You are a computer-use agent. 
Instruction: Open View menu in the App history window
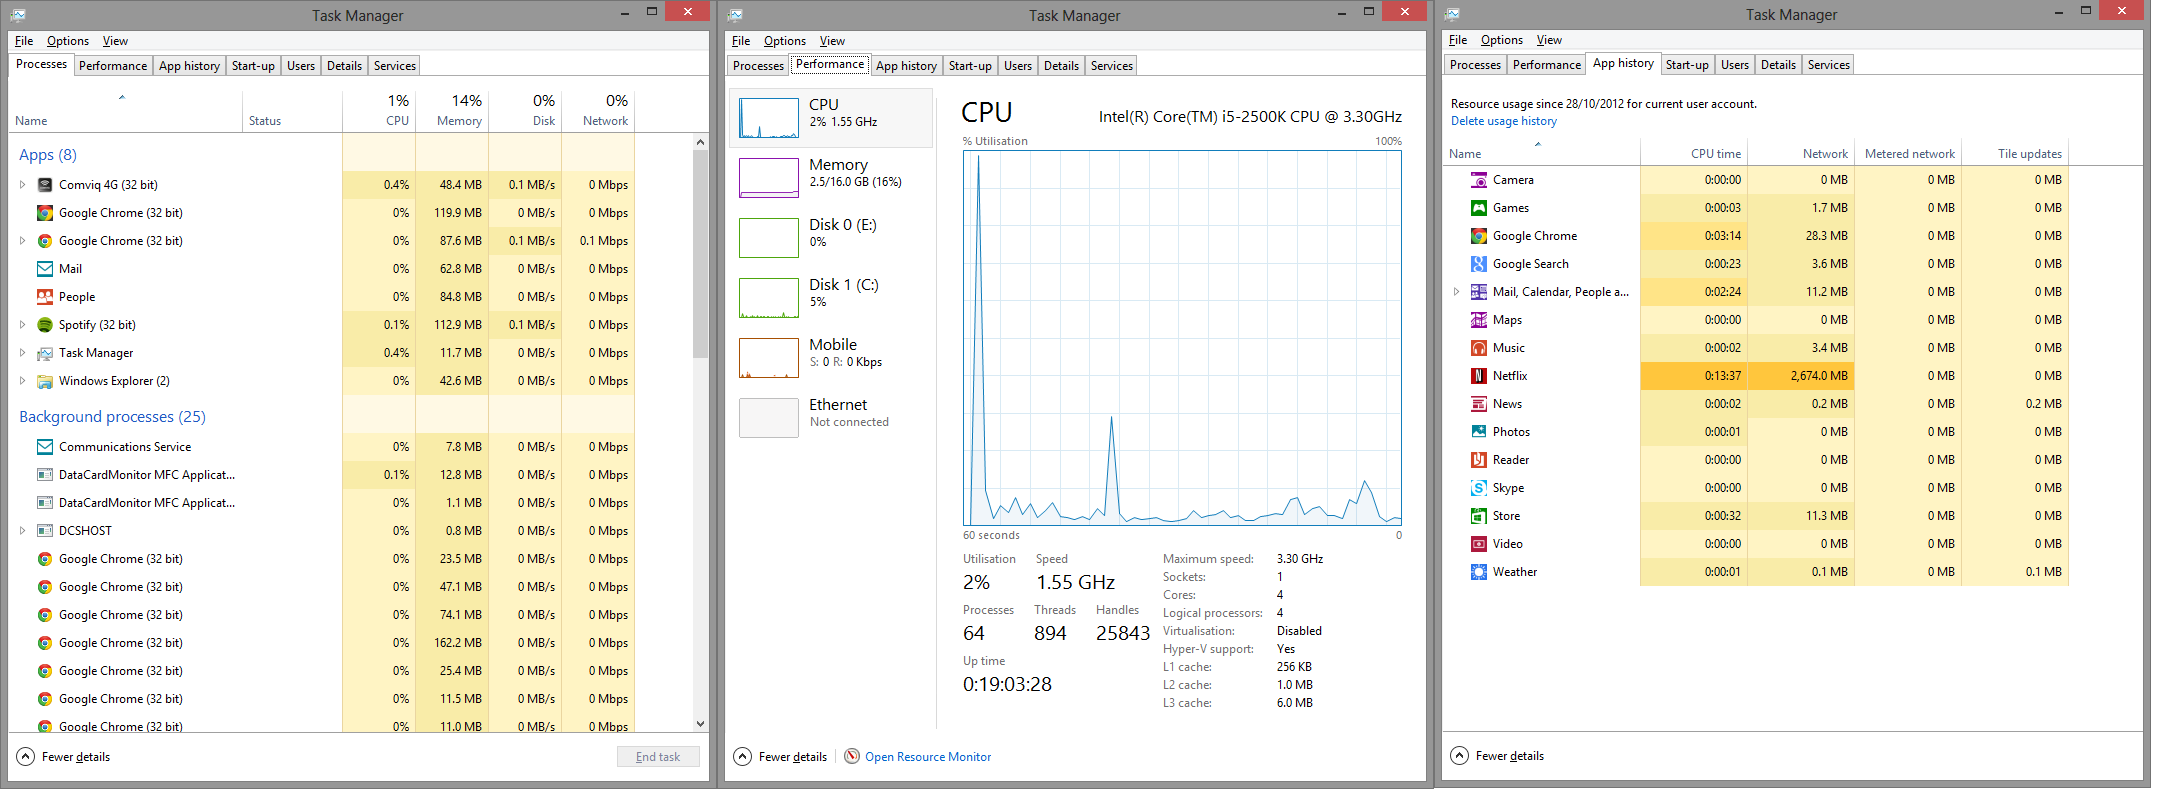tap(1549, 40)
